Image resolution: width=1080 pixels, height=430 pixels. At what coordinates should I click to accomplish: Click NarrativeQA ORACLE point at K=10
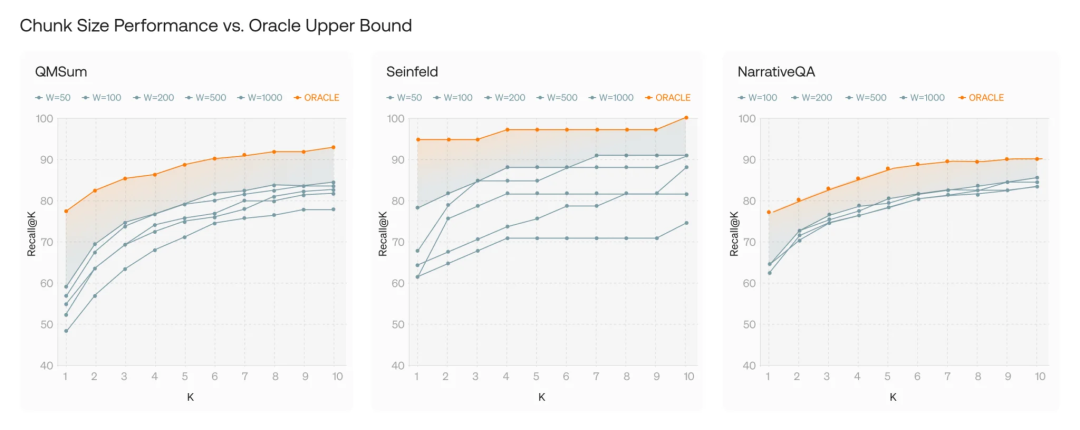coord(1037,159)
